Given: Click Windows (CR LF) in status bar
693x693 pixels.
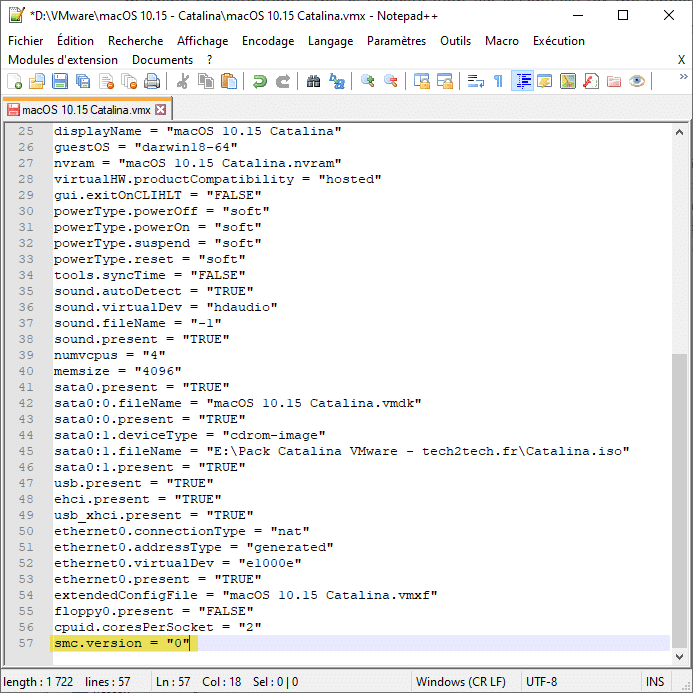Looking at the screenshot, I should [x=462, y=682].
